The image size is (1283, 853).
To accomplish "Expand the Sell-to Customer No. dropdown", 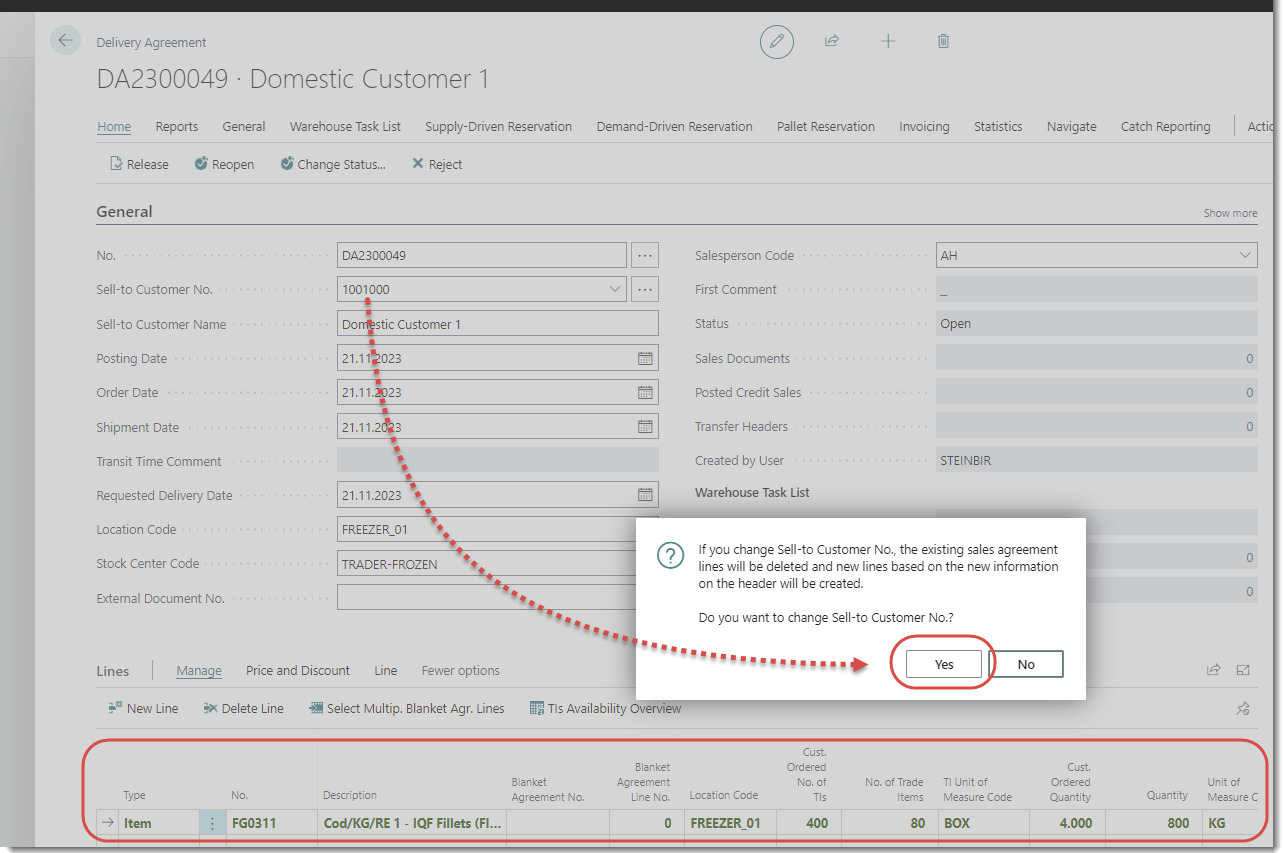I will [x=615, y=290].
